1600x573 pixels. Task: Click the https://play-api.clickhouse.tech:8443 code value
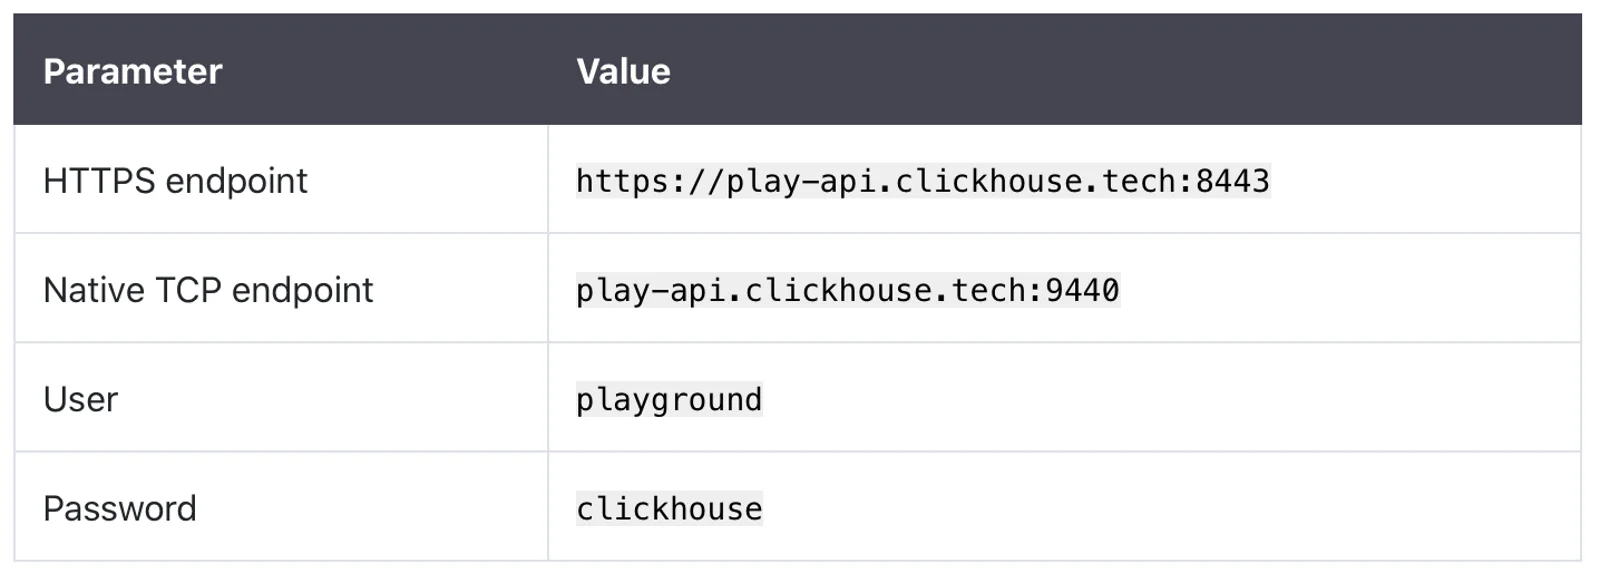(x=923, y=181)
